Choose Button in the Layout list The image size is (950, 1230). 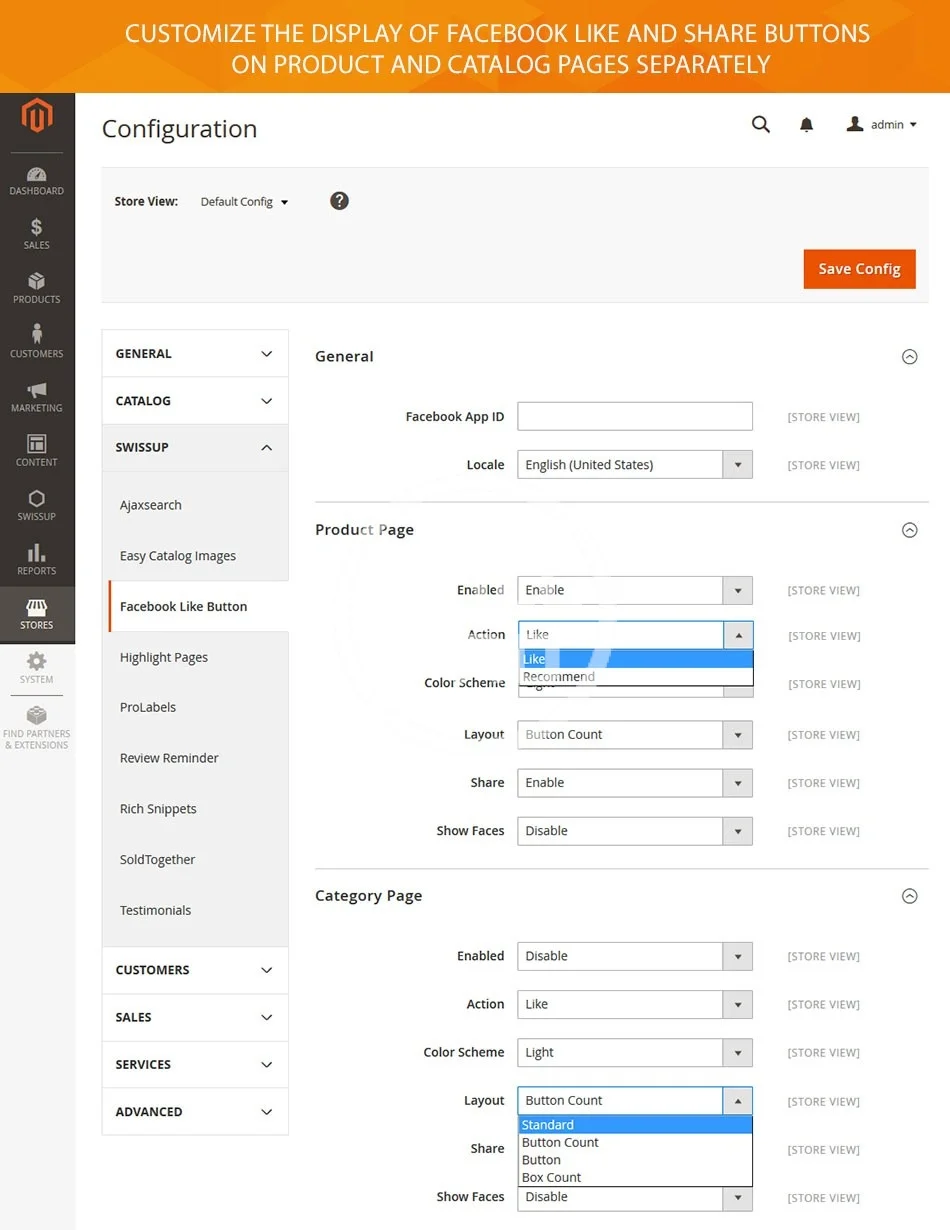636,1160
